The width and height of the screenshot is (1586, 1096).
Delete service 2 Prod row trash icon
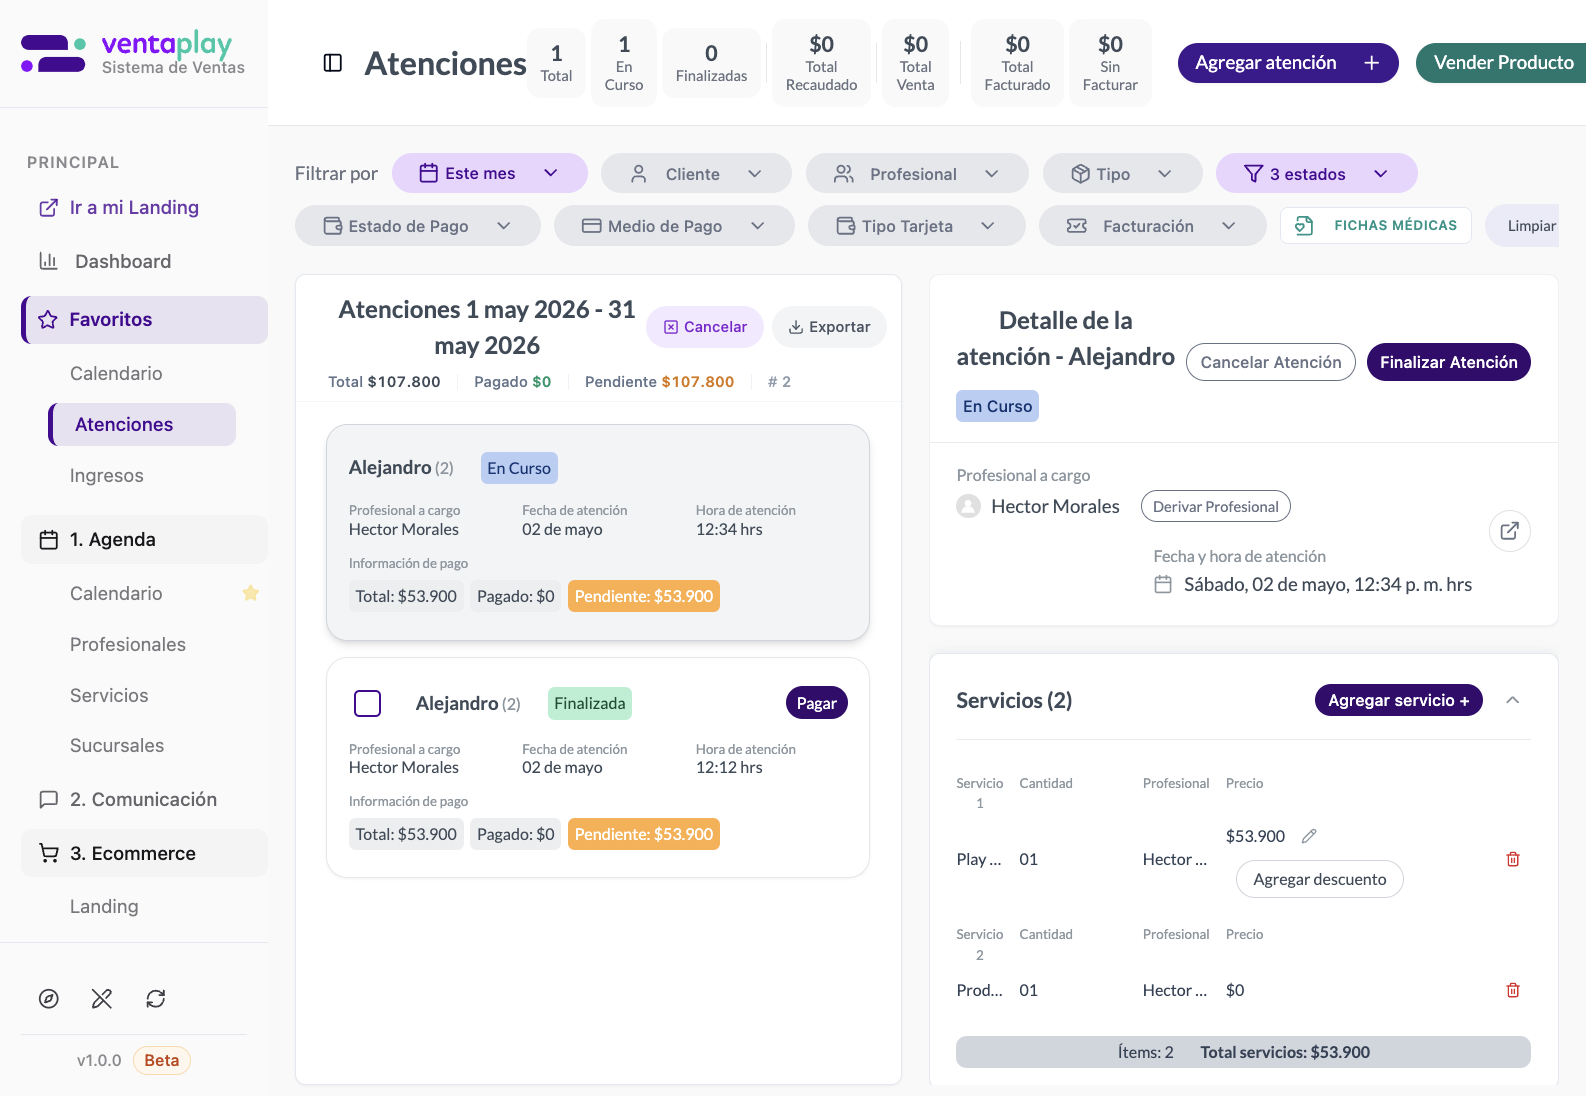[x=1513, y=990]
